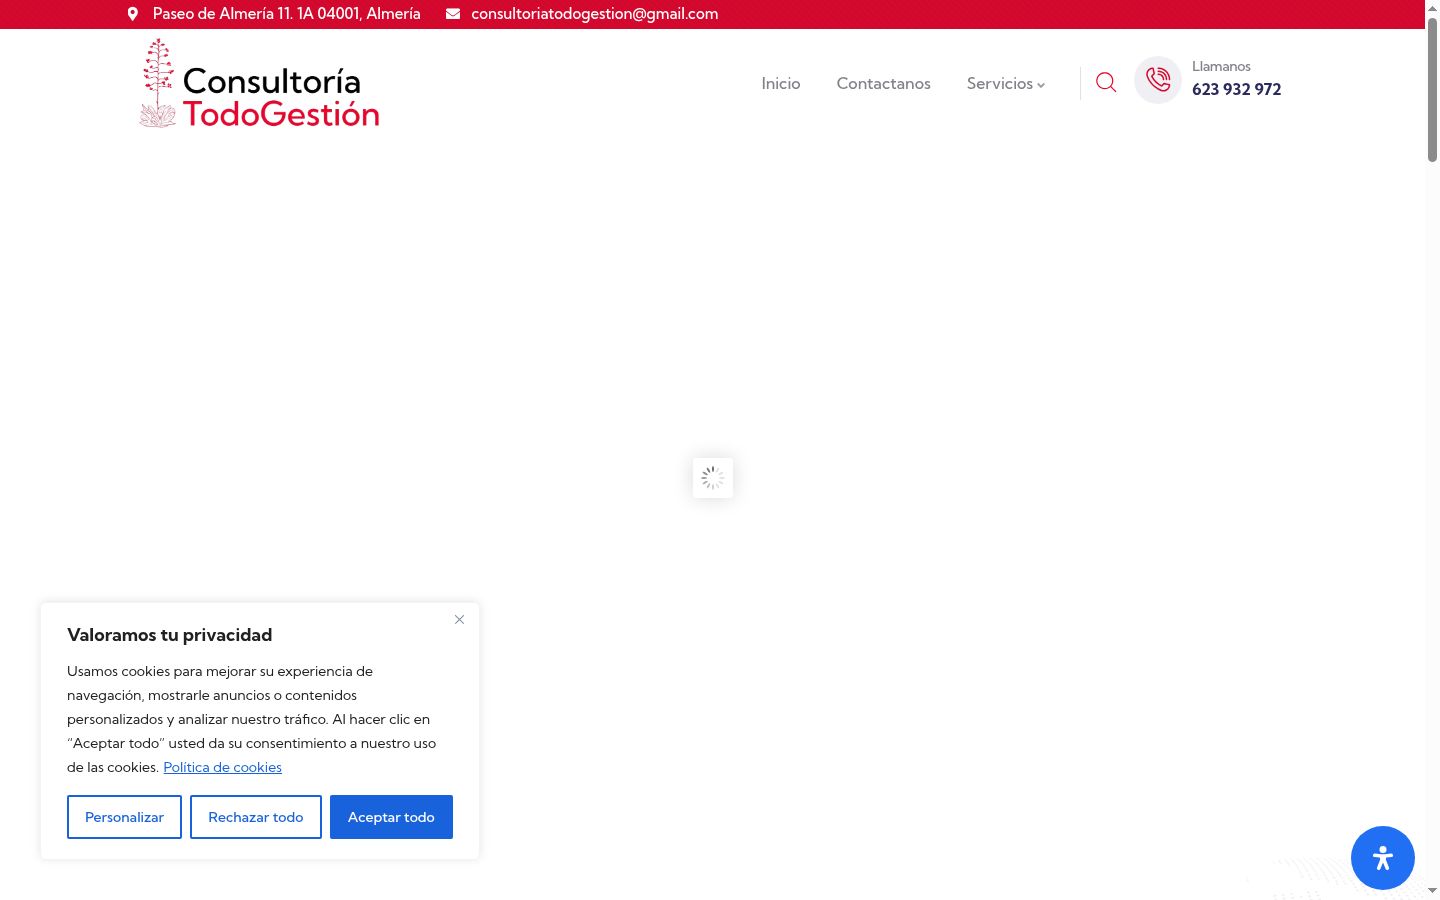Close the cookie privacy banner
This screenshot has height=900, width=1440.
point(459,620)
